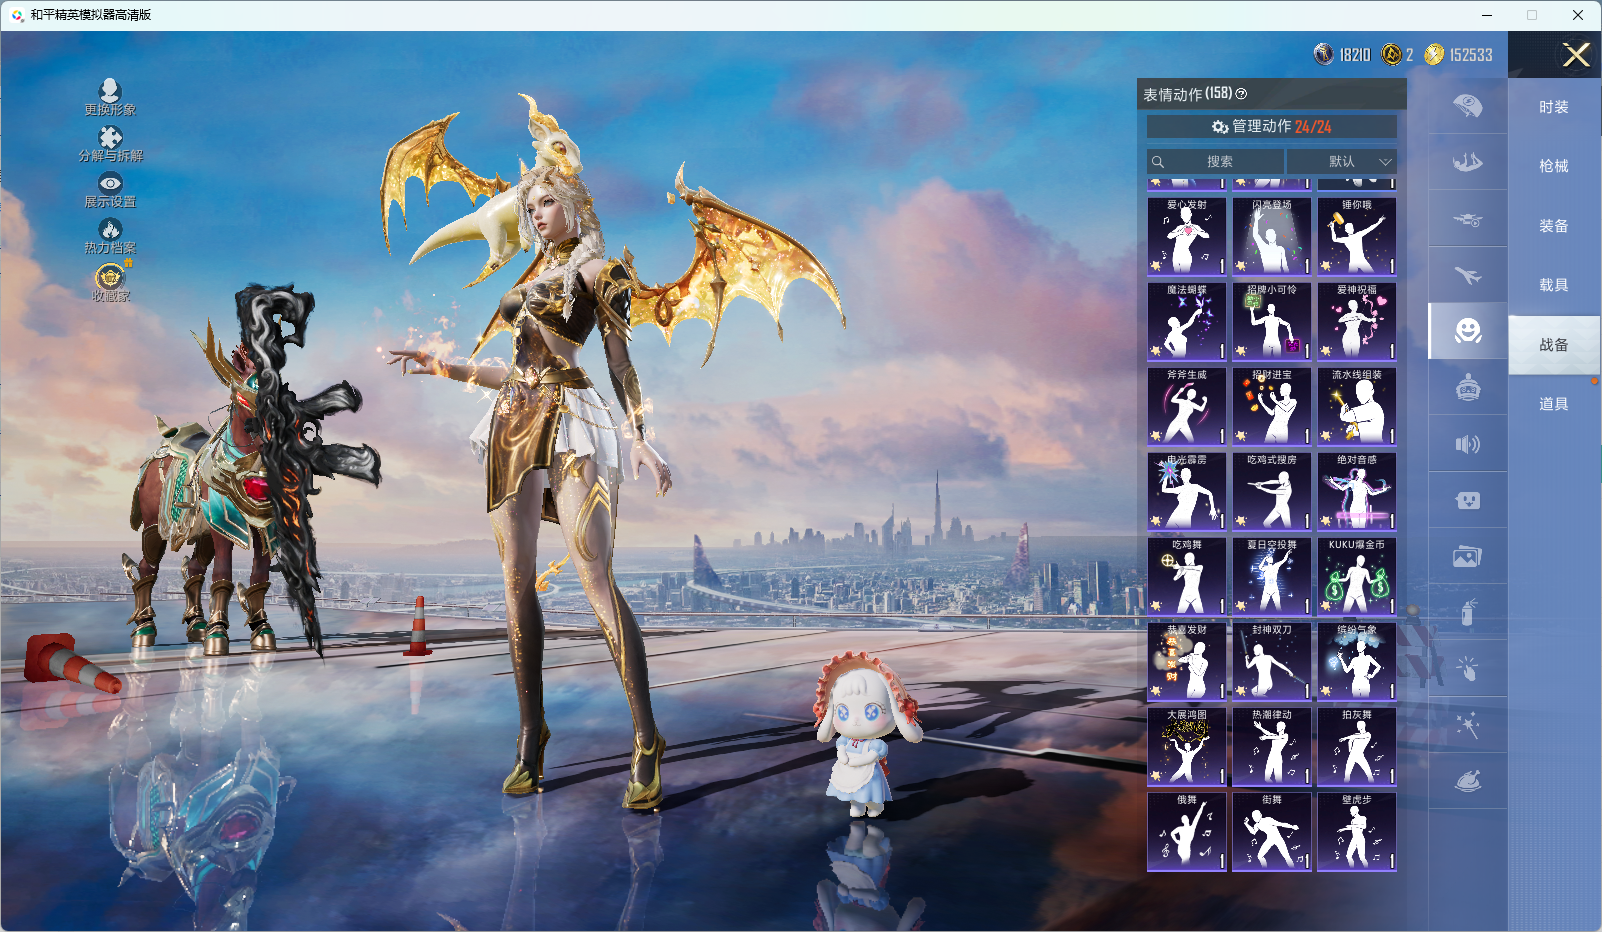Expand the 默认 sort dropdown

(x=1342, y=161)
